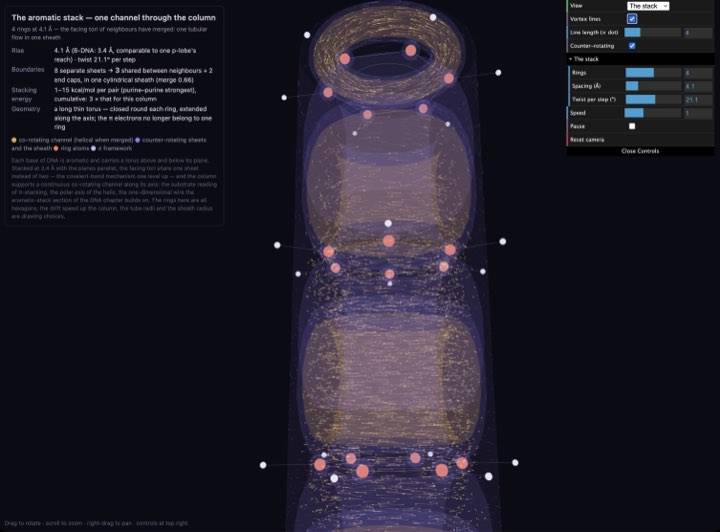Click the 'Stacking energy' label in the info panel
Image resolution: width=720 pixels, height=532 pixels.
(x=24, y=94)
